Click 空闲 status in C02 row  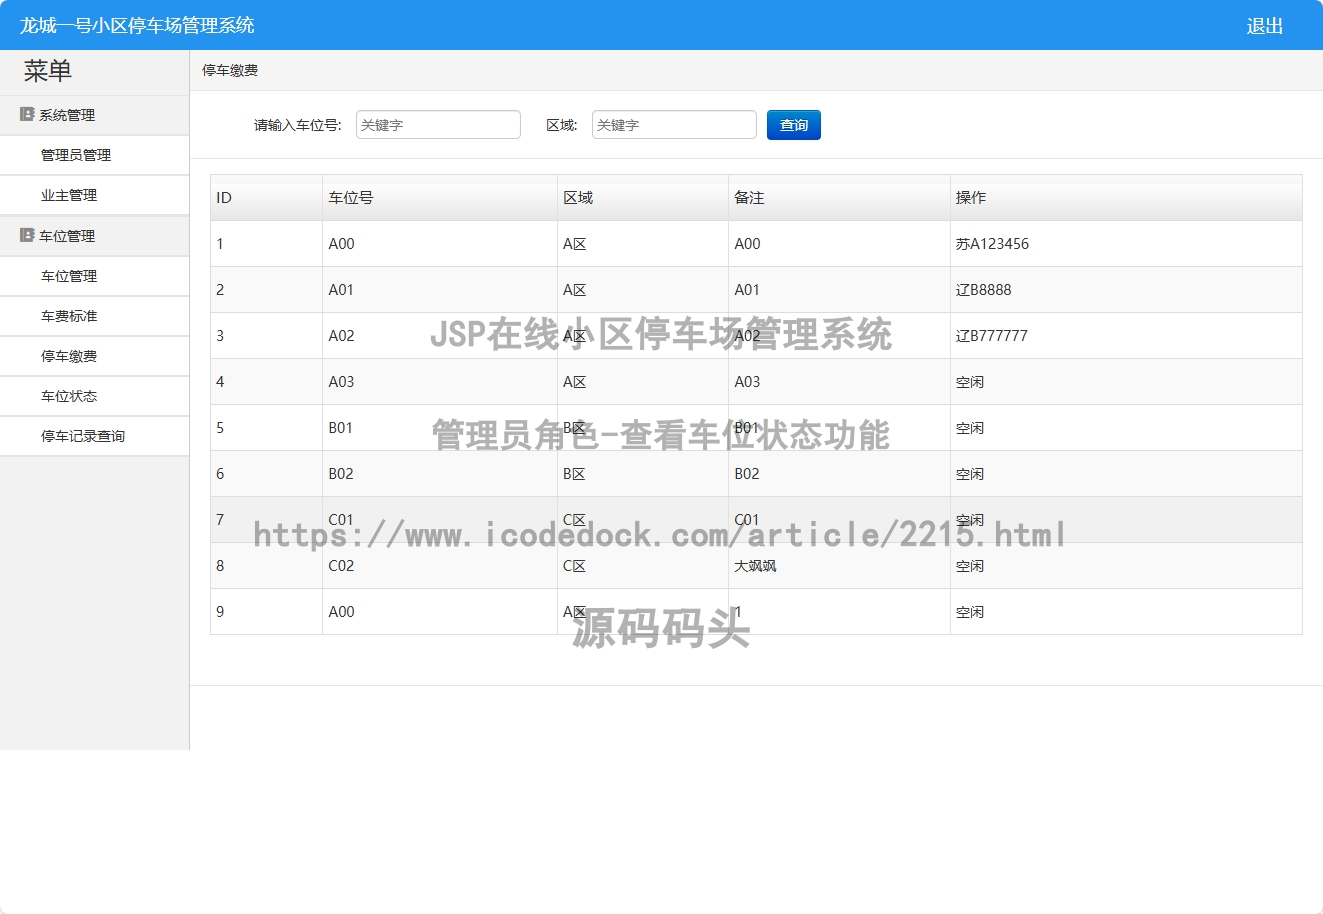tap(970, 566)
